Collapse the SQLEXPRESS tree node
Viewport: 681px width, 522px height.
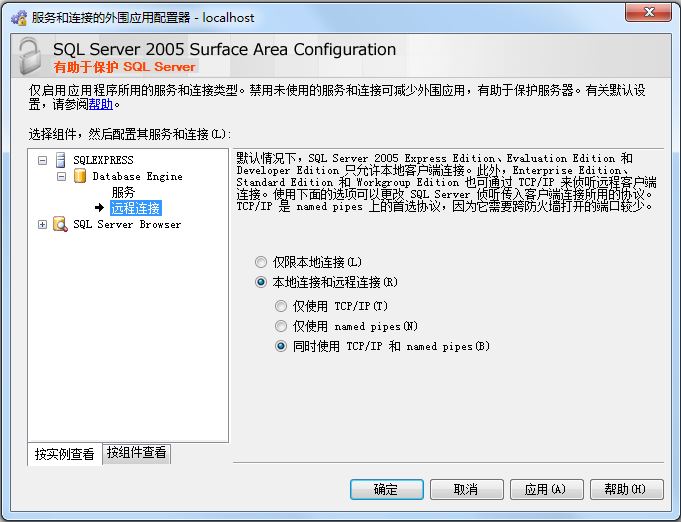(x=42, y=160)
